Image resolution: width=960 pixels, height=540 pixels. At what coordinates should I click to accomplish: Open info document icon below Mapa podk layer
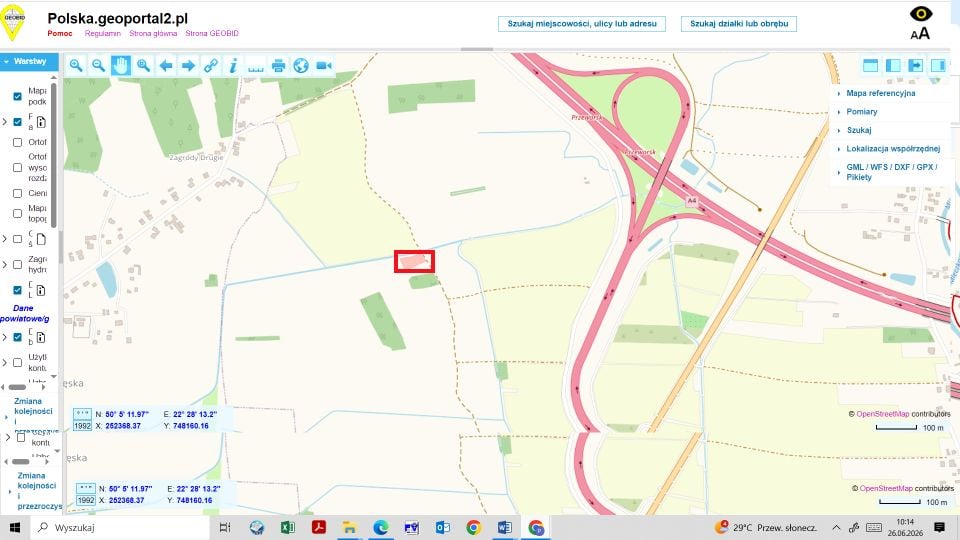pos(41,122)
